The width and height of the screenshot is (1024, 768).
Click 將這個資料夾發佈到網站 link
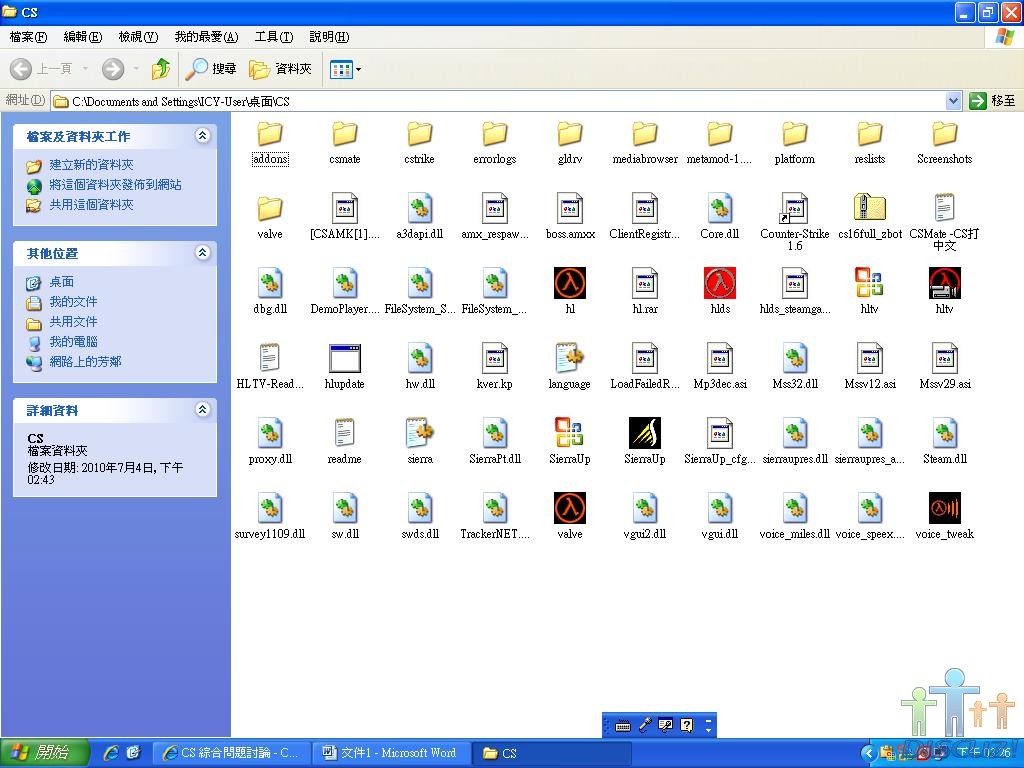pos(116,185)
